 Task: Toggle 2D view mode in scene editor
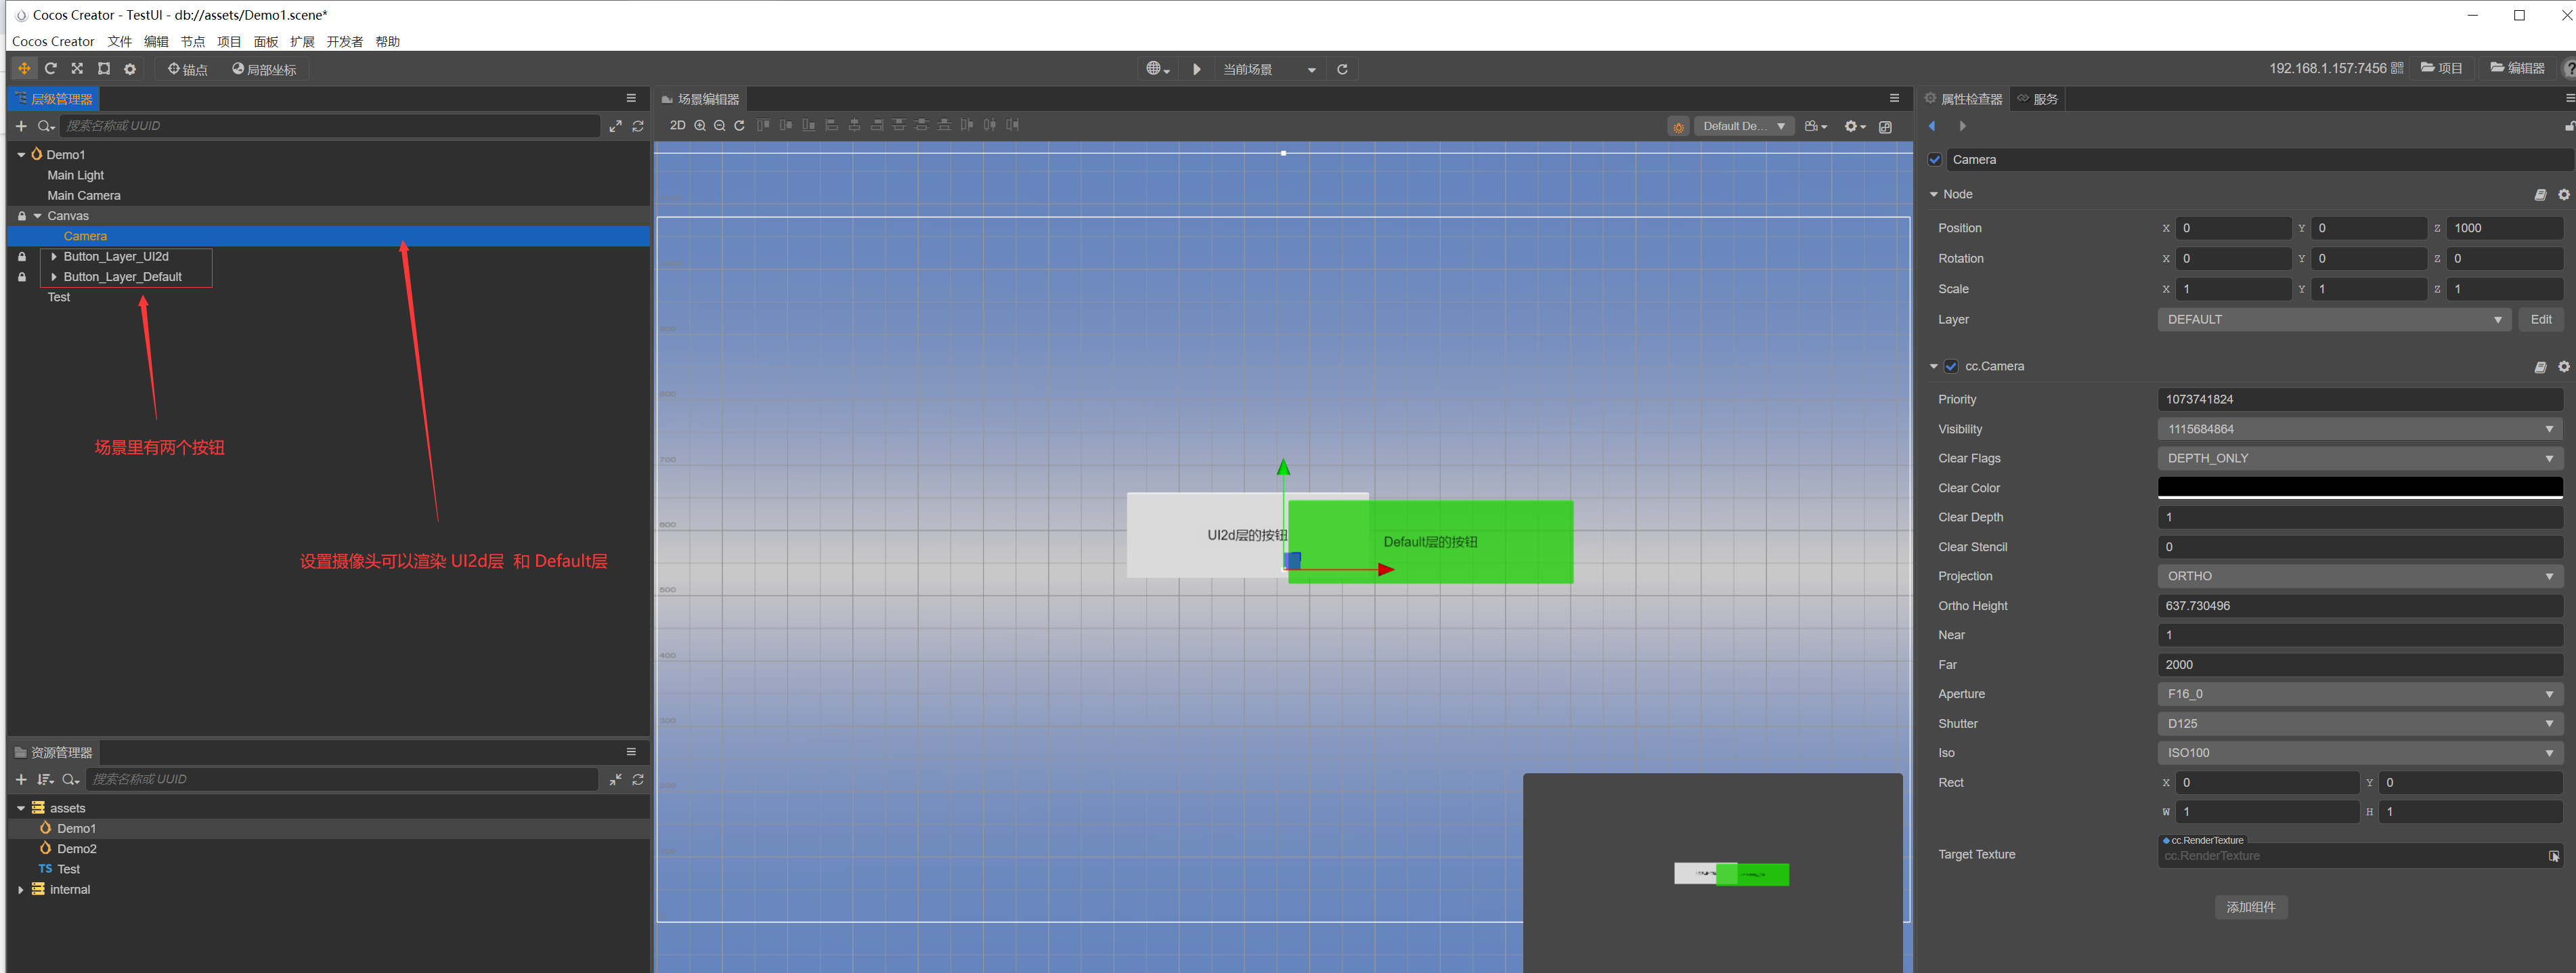[677, 126]
